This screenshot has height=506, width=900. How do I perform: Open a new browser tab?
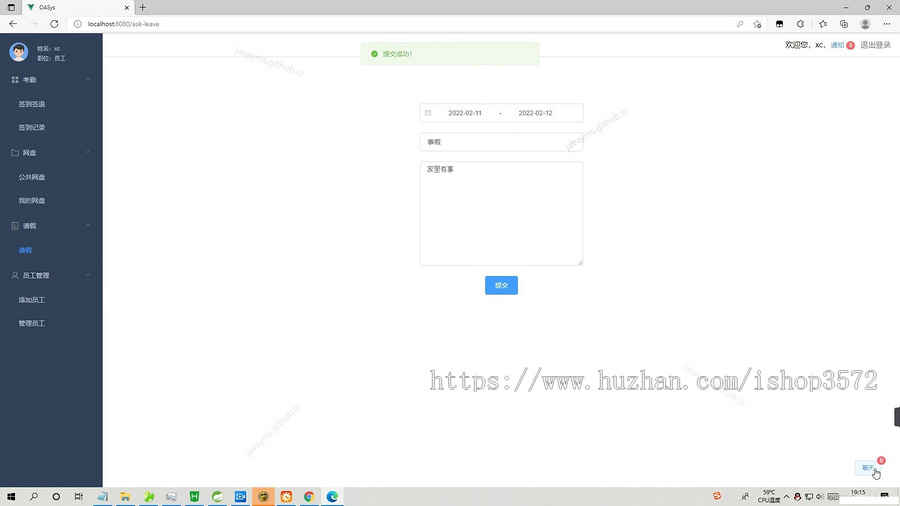coord(142,7)
